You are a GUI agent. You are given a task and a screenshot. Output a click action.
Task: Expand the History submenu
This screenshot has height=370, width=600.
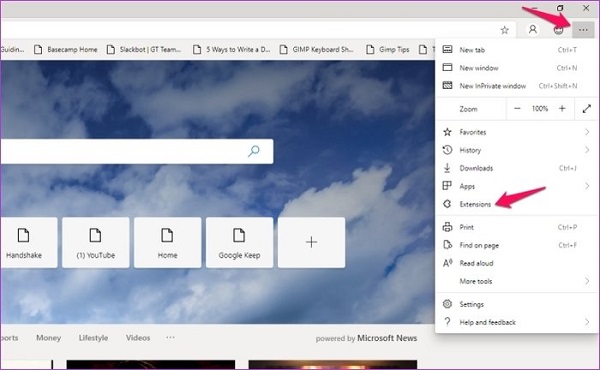pyautogui.click(x=516, y=150)
